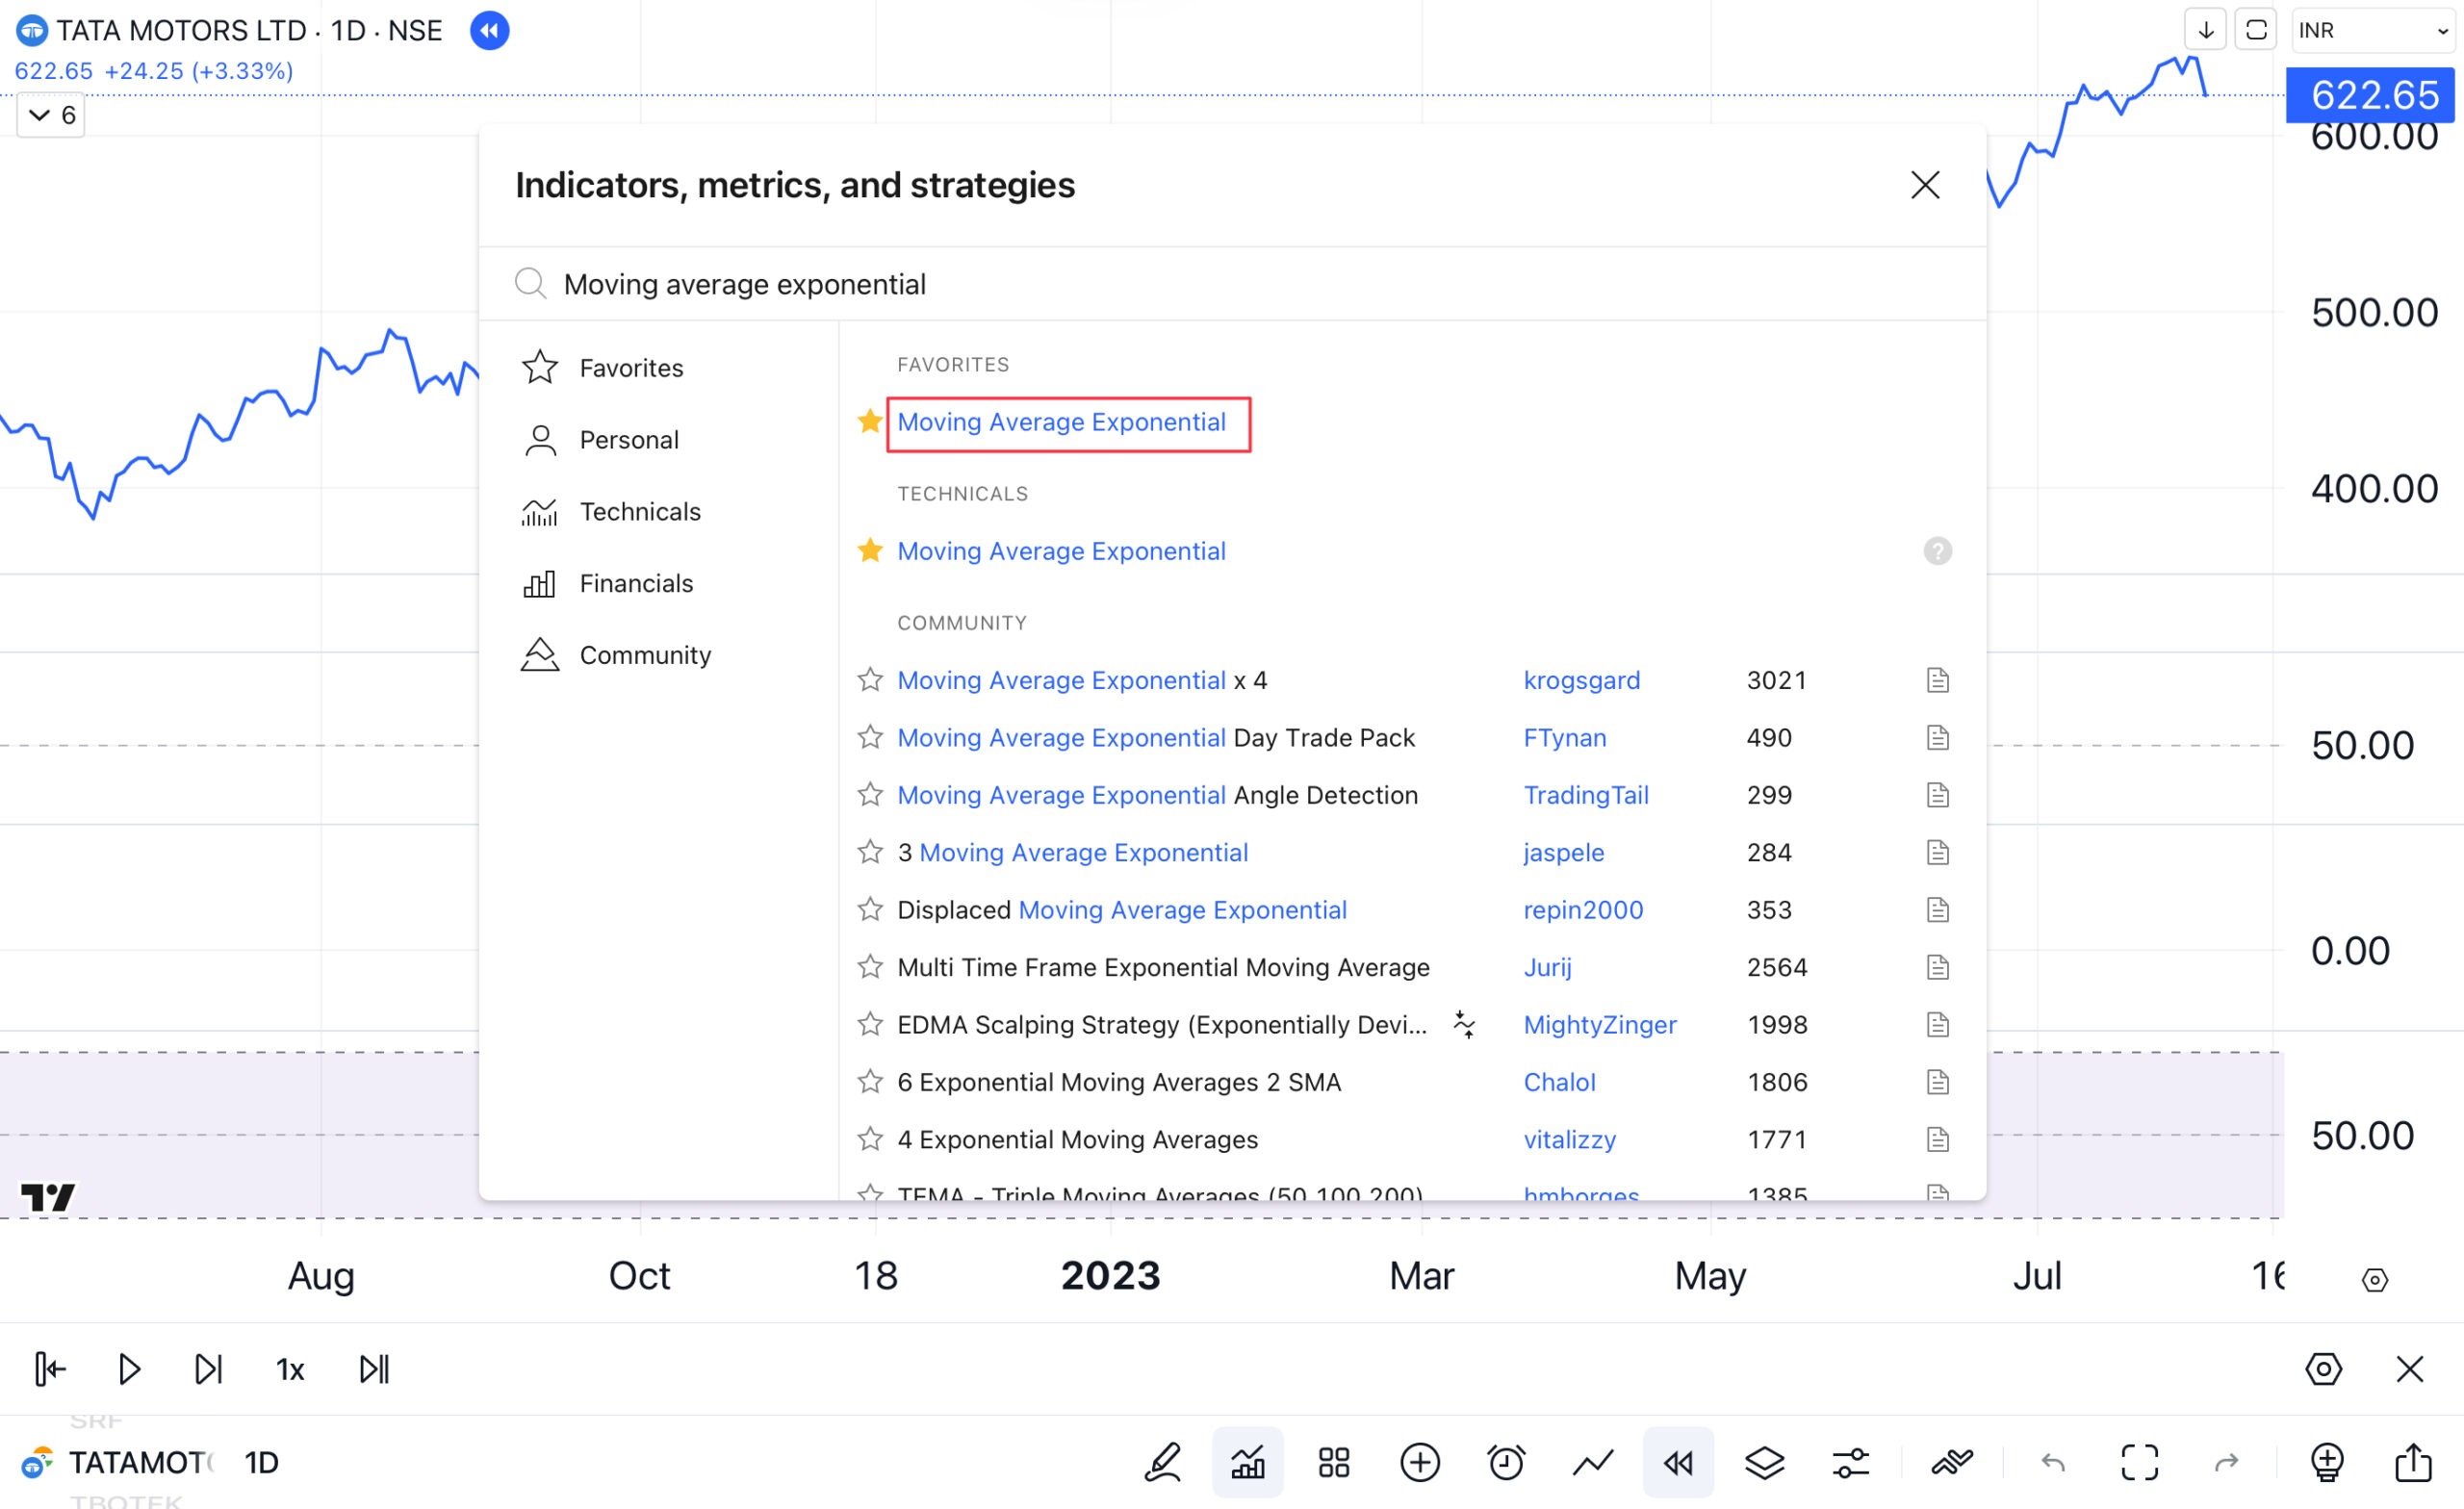Change the 1x replay speed selector
The image size is (2464, 1509).
(290, 1369)
